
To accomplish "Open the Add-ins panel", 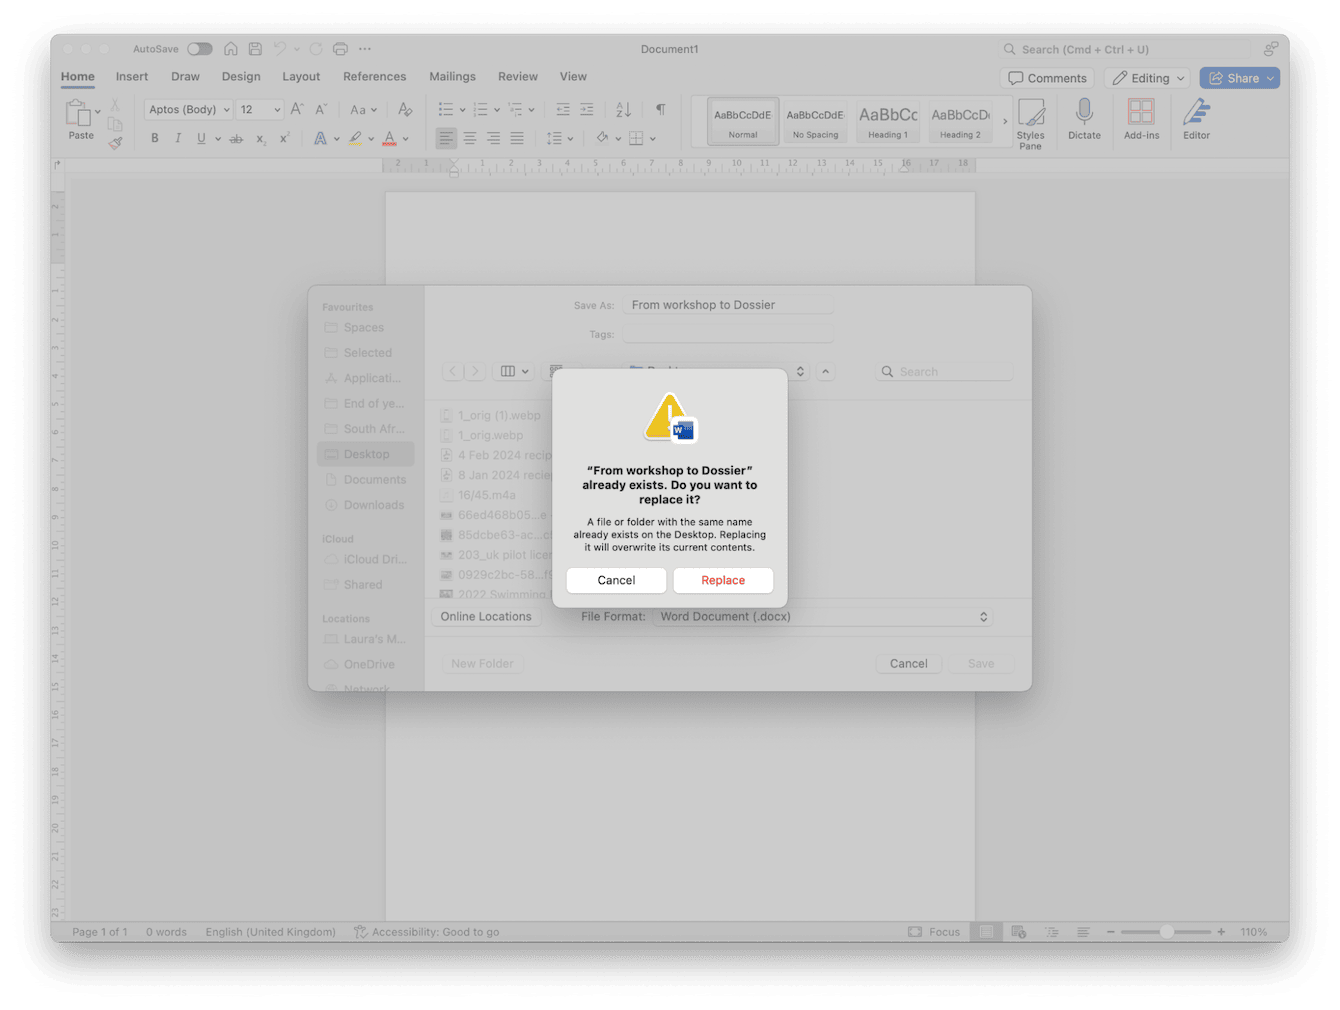I will tap(1141, 118).
